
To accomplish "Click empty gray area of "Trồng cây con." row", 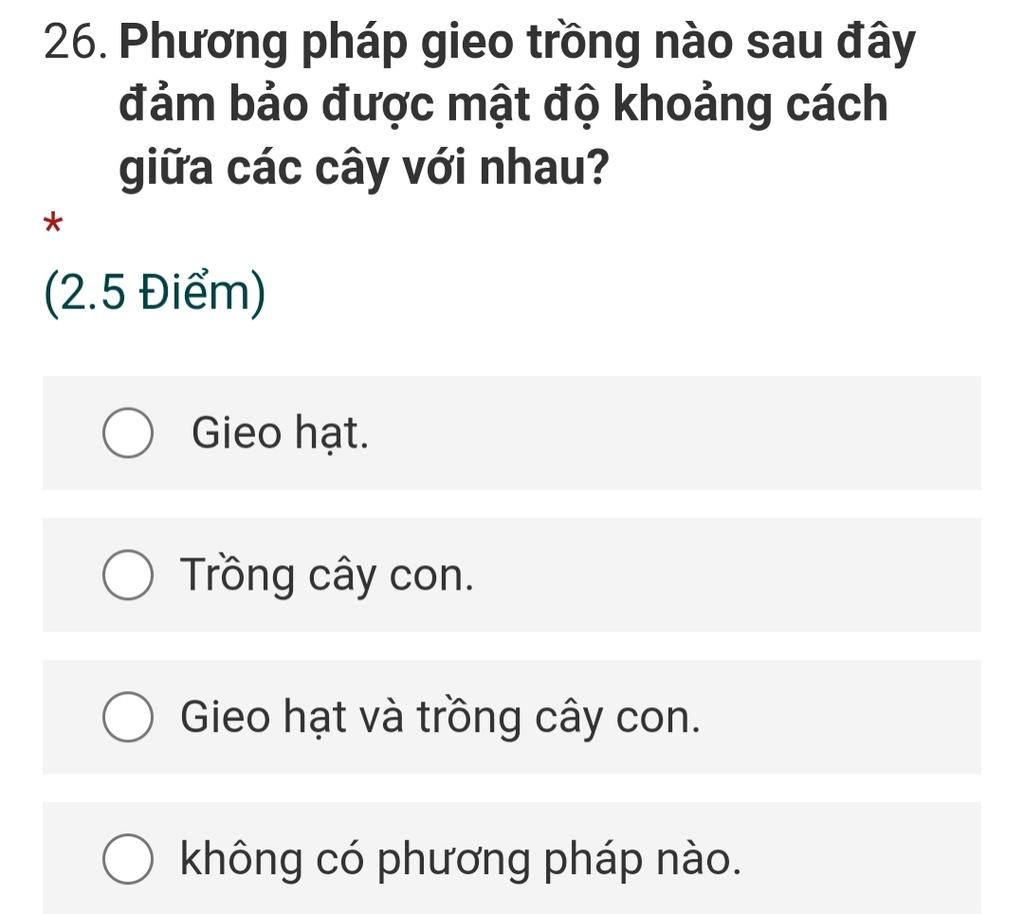I will (x=725, y=575).
